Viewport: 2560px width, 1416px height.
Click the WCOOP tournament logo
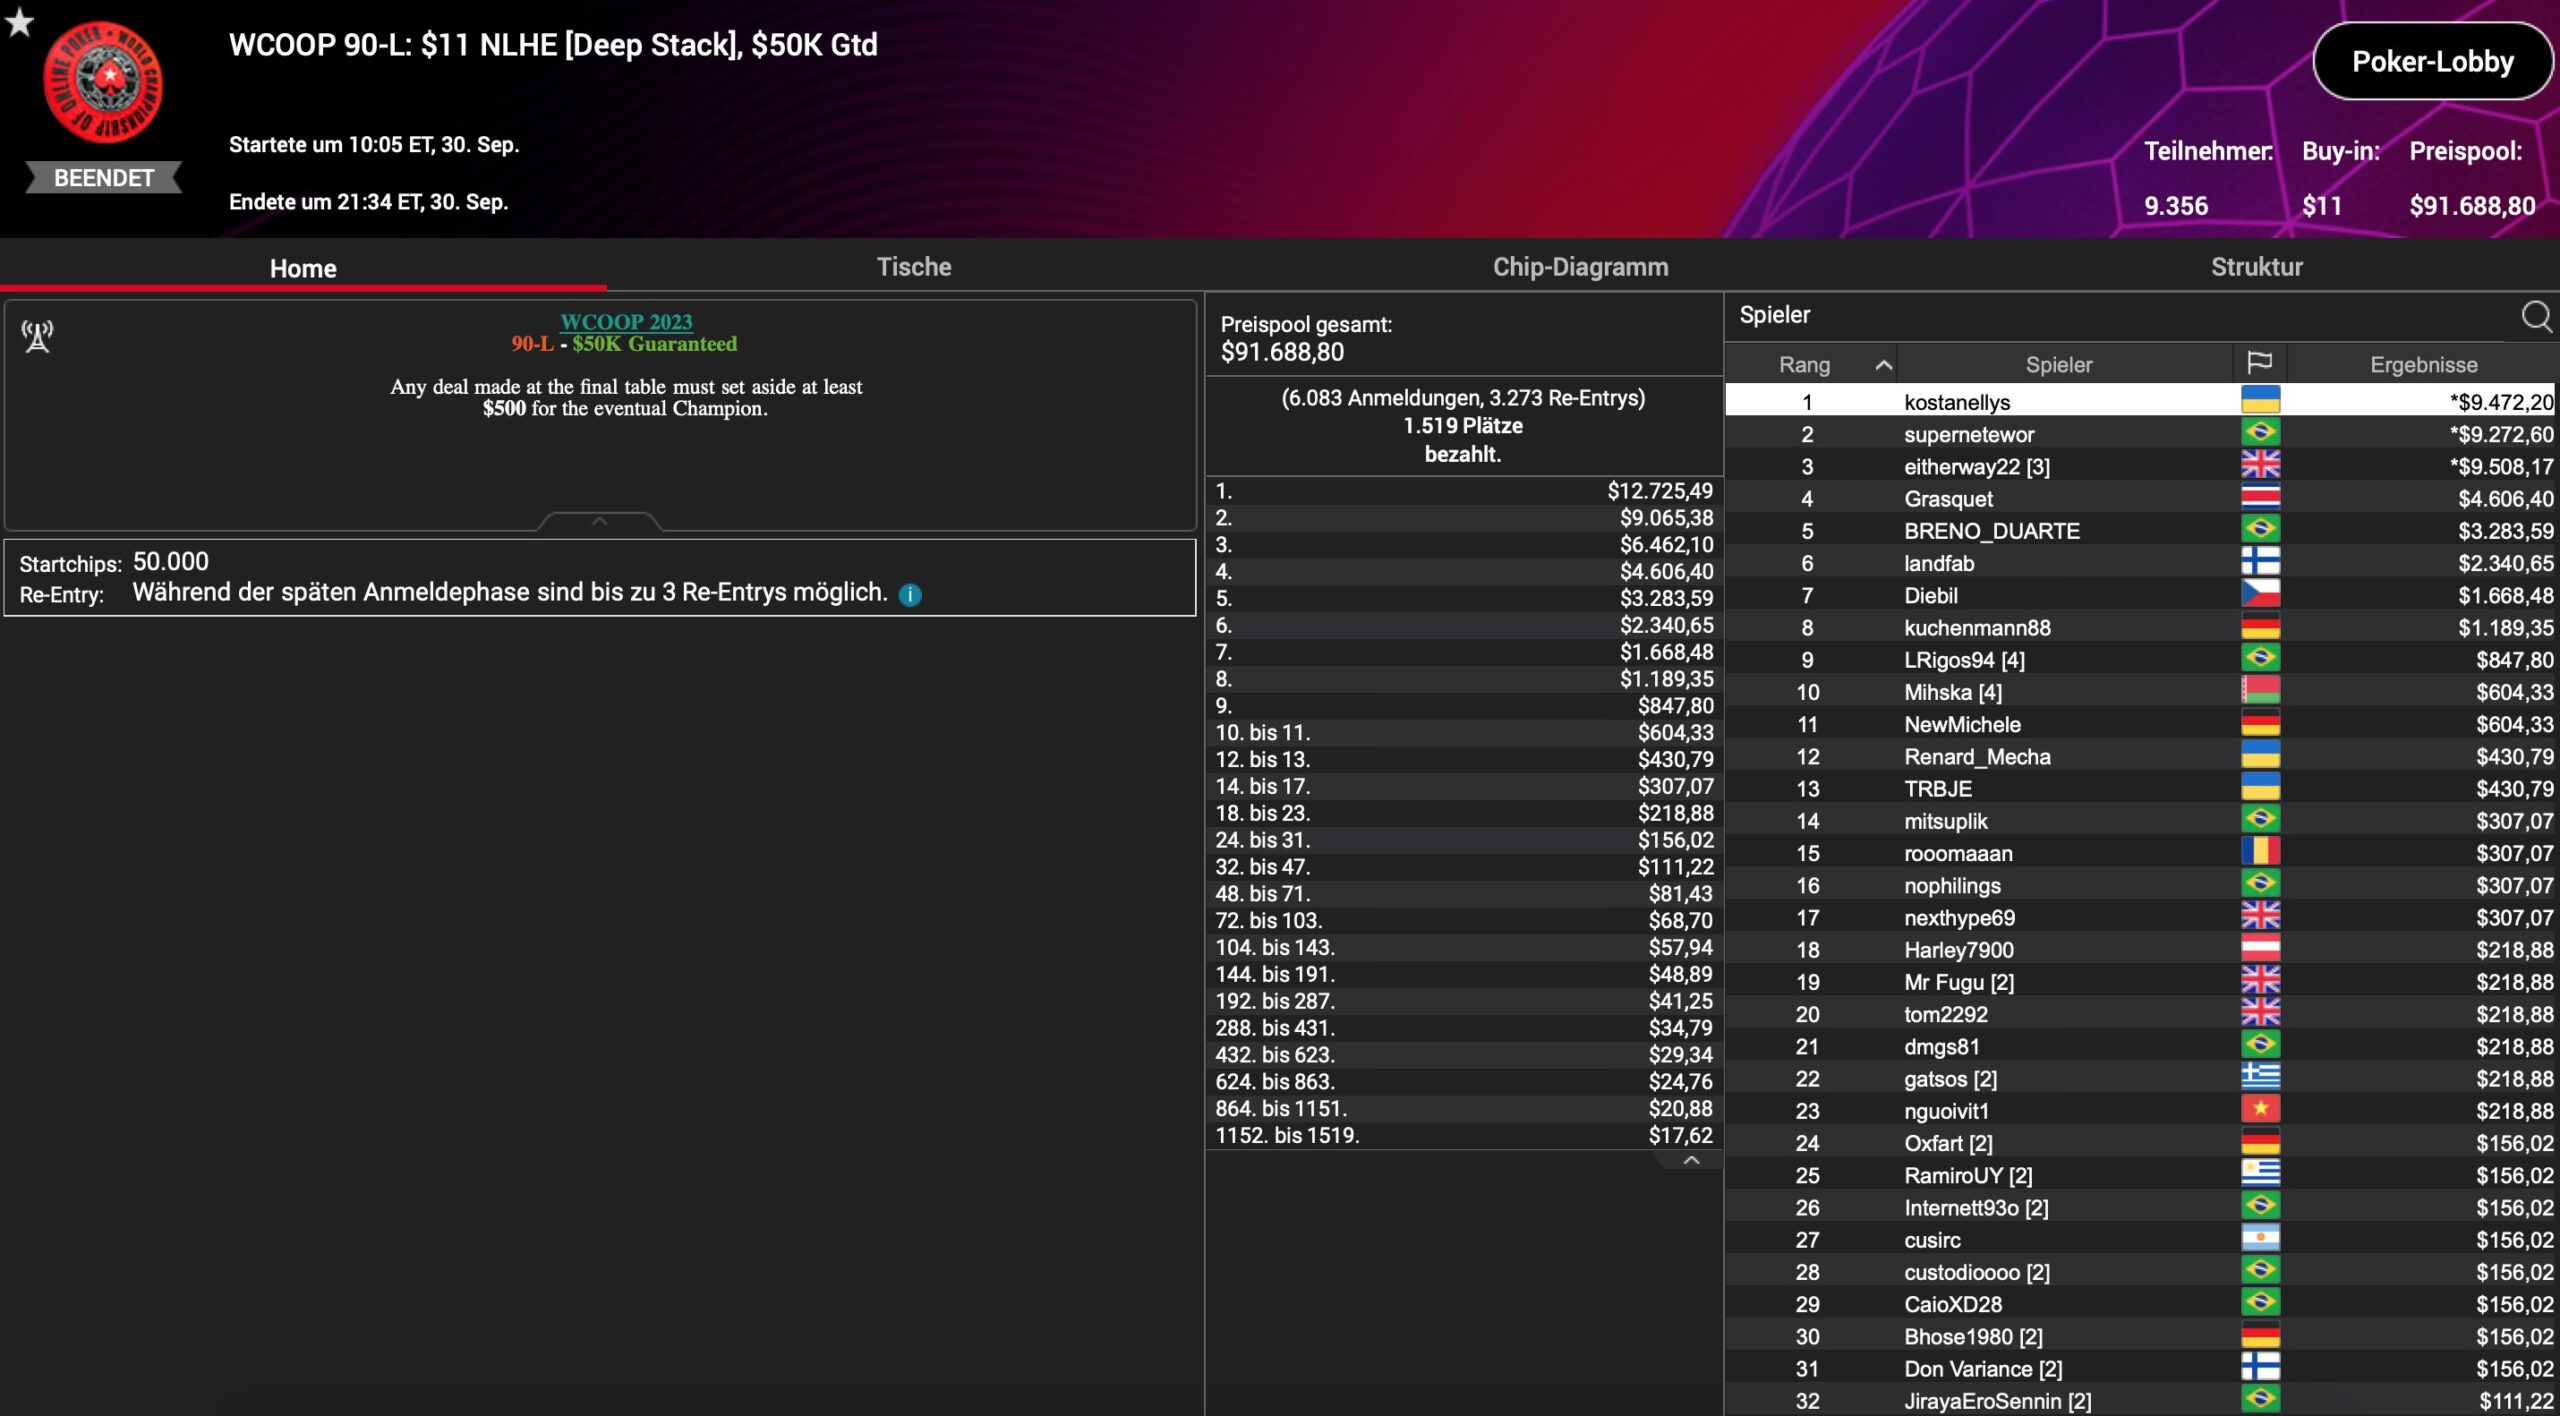tap(103, 82)
